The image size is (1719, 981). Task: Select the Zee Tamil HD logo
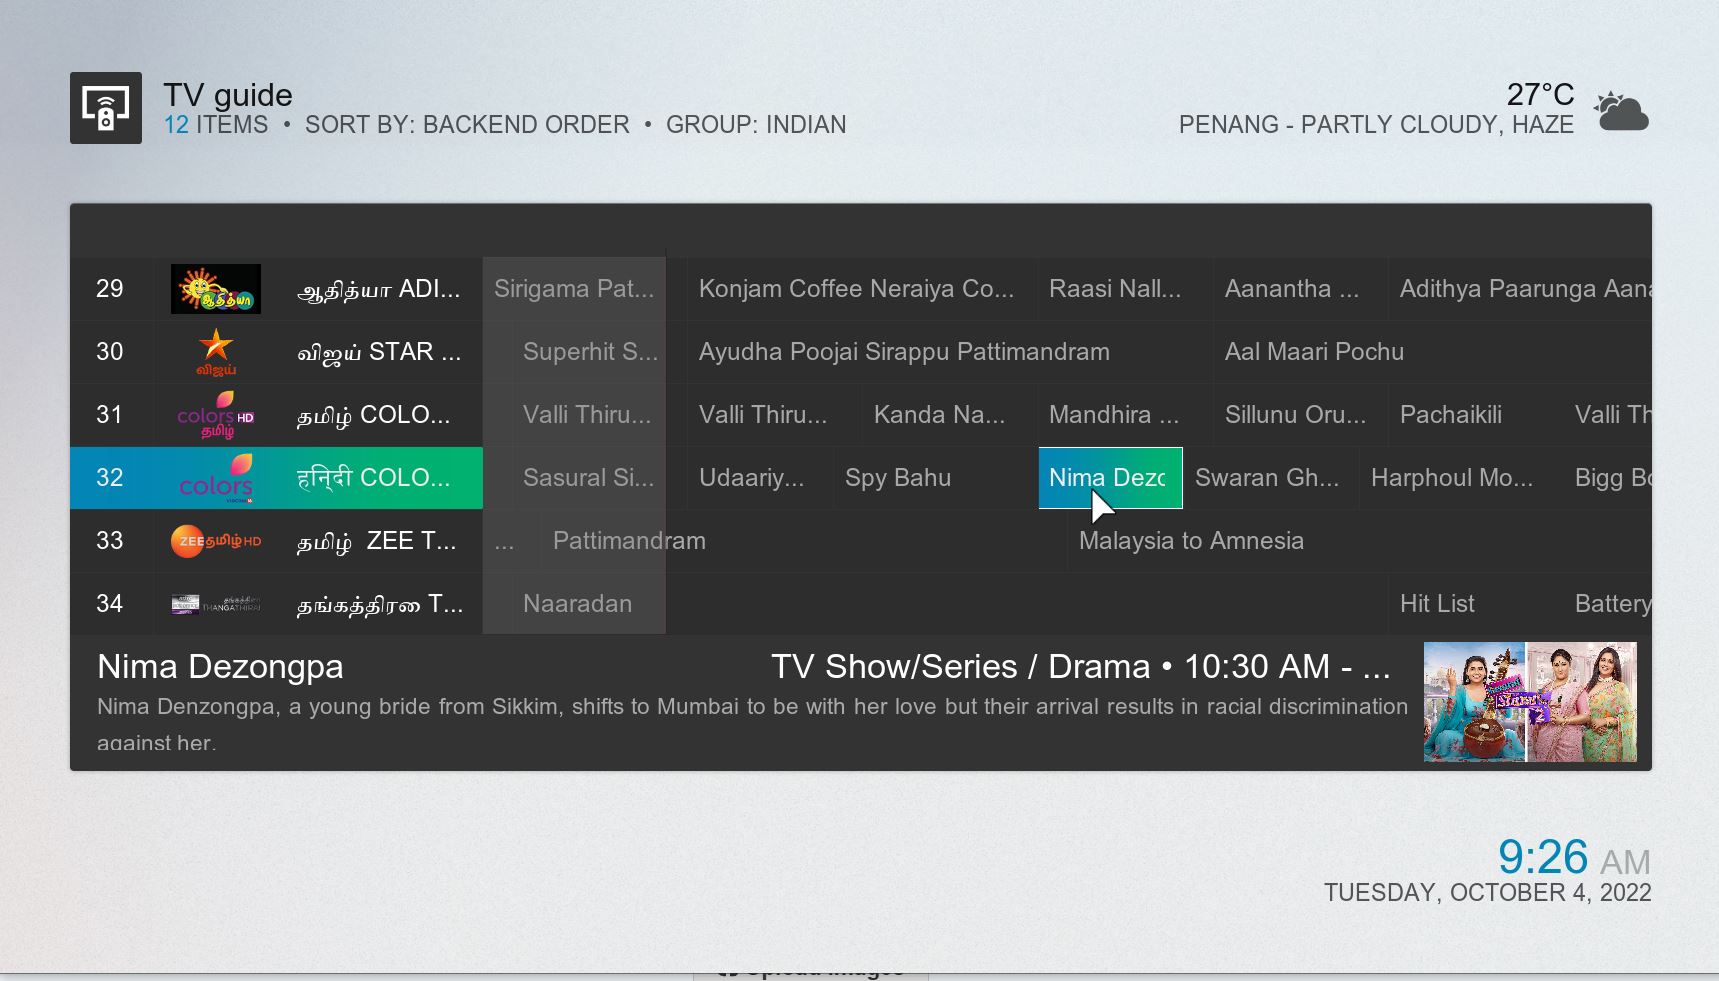[x=215, y=541]
